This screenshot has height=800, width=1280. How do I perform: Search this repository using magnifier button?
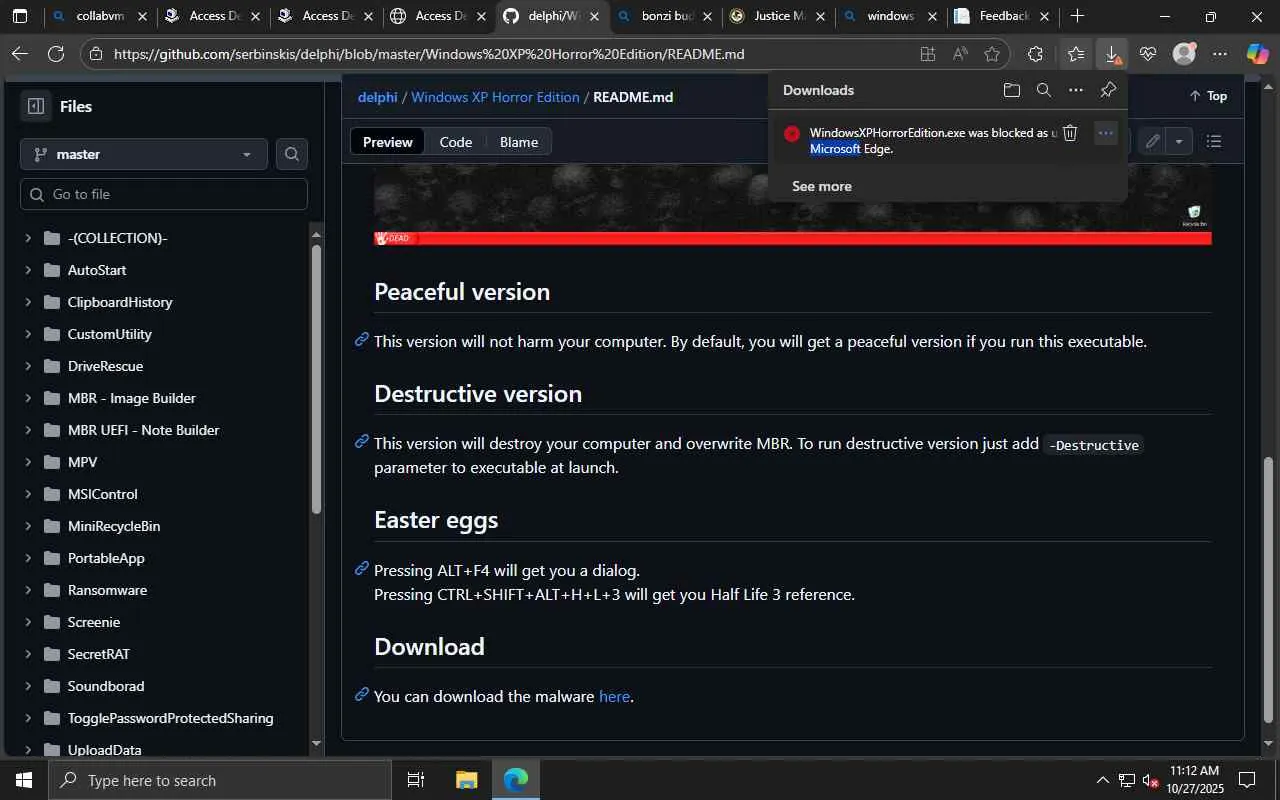coord(292,154)
